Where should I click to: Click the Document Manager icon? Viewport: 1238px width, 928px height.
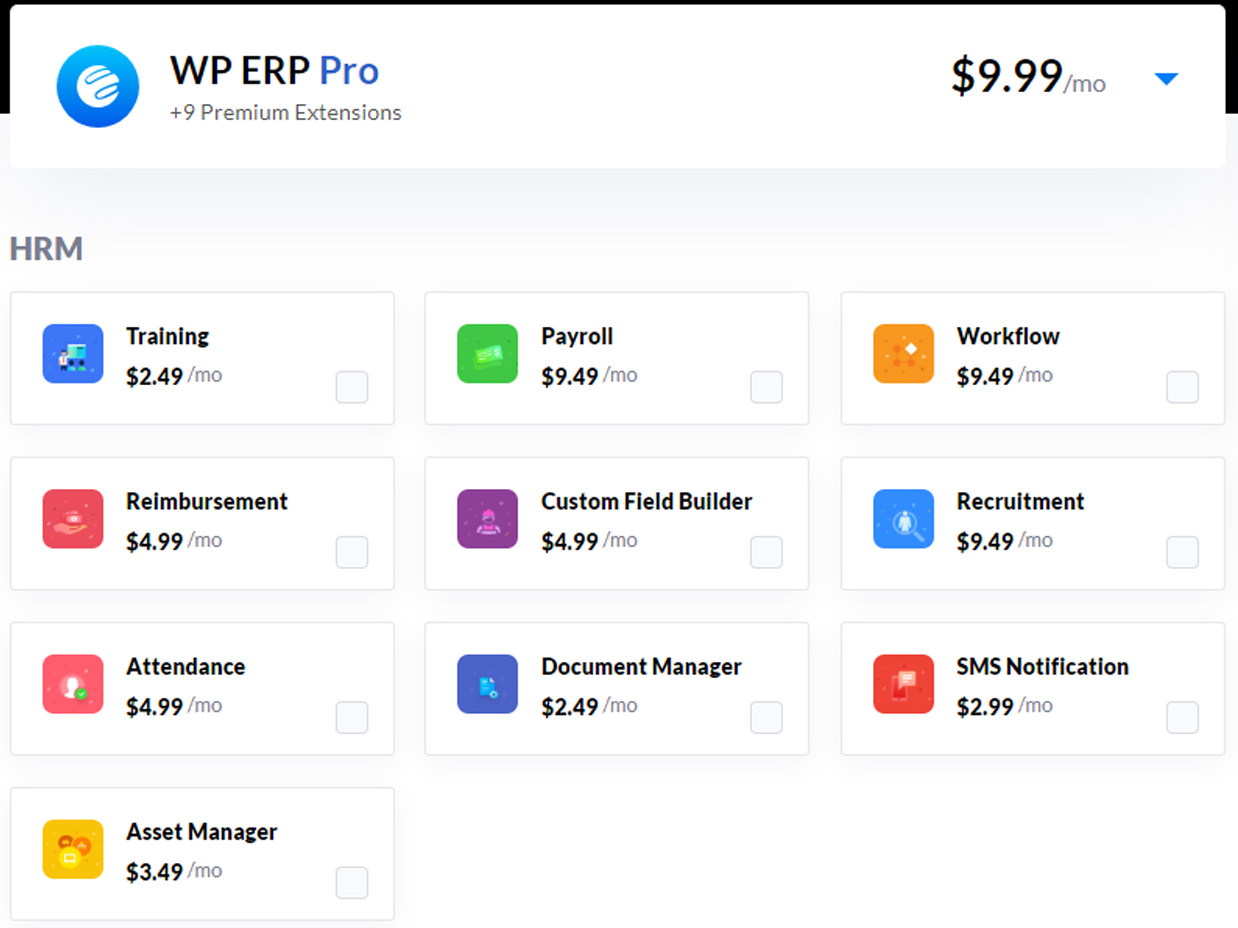(x=488, y=683)
